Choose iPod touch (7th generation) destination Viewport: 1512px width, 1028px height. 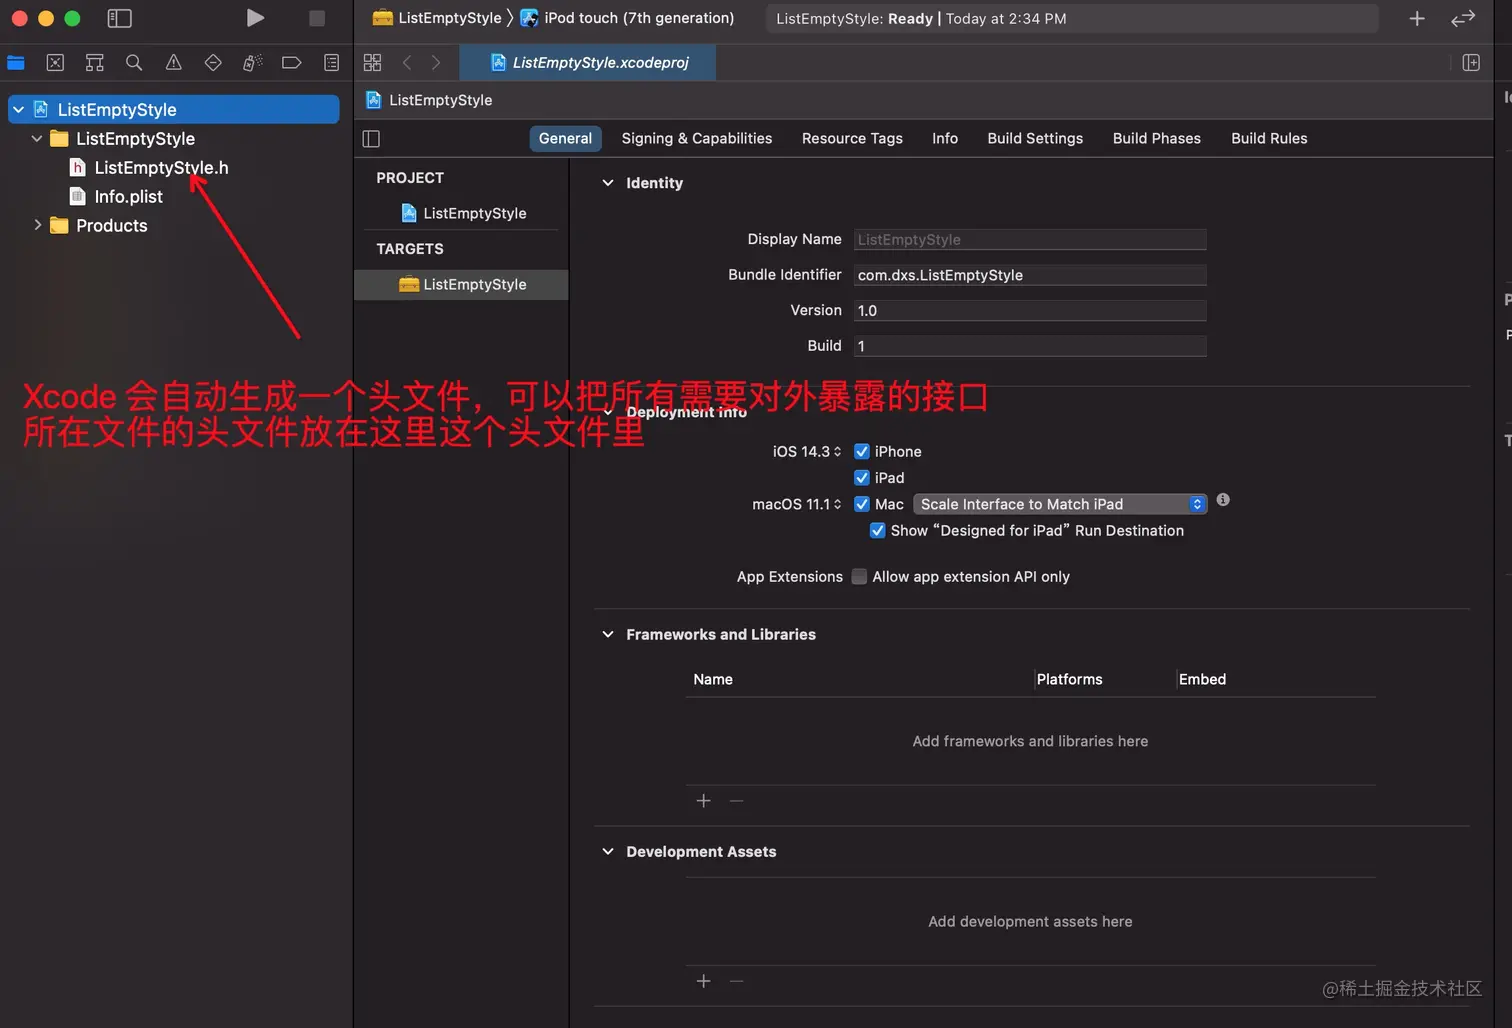point(627,18)
